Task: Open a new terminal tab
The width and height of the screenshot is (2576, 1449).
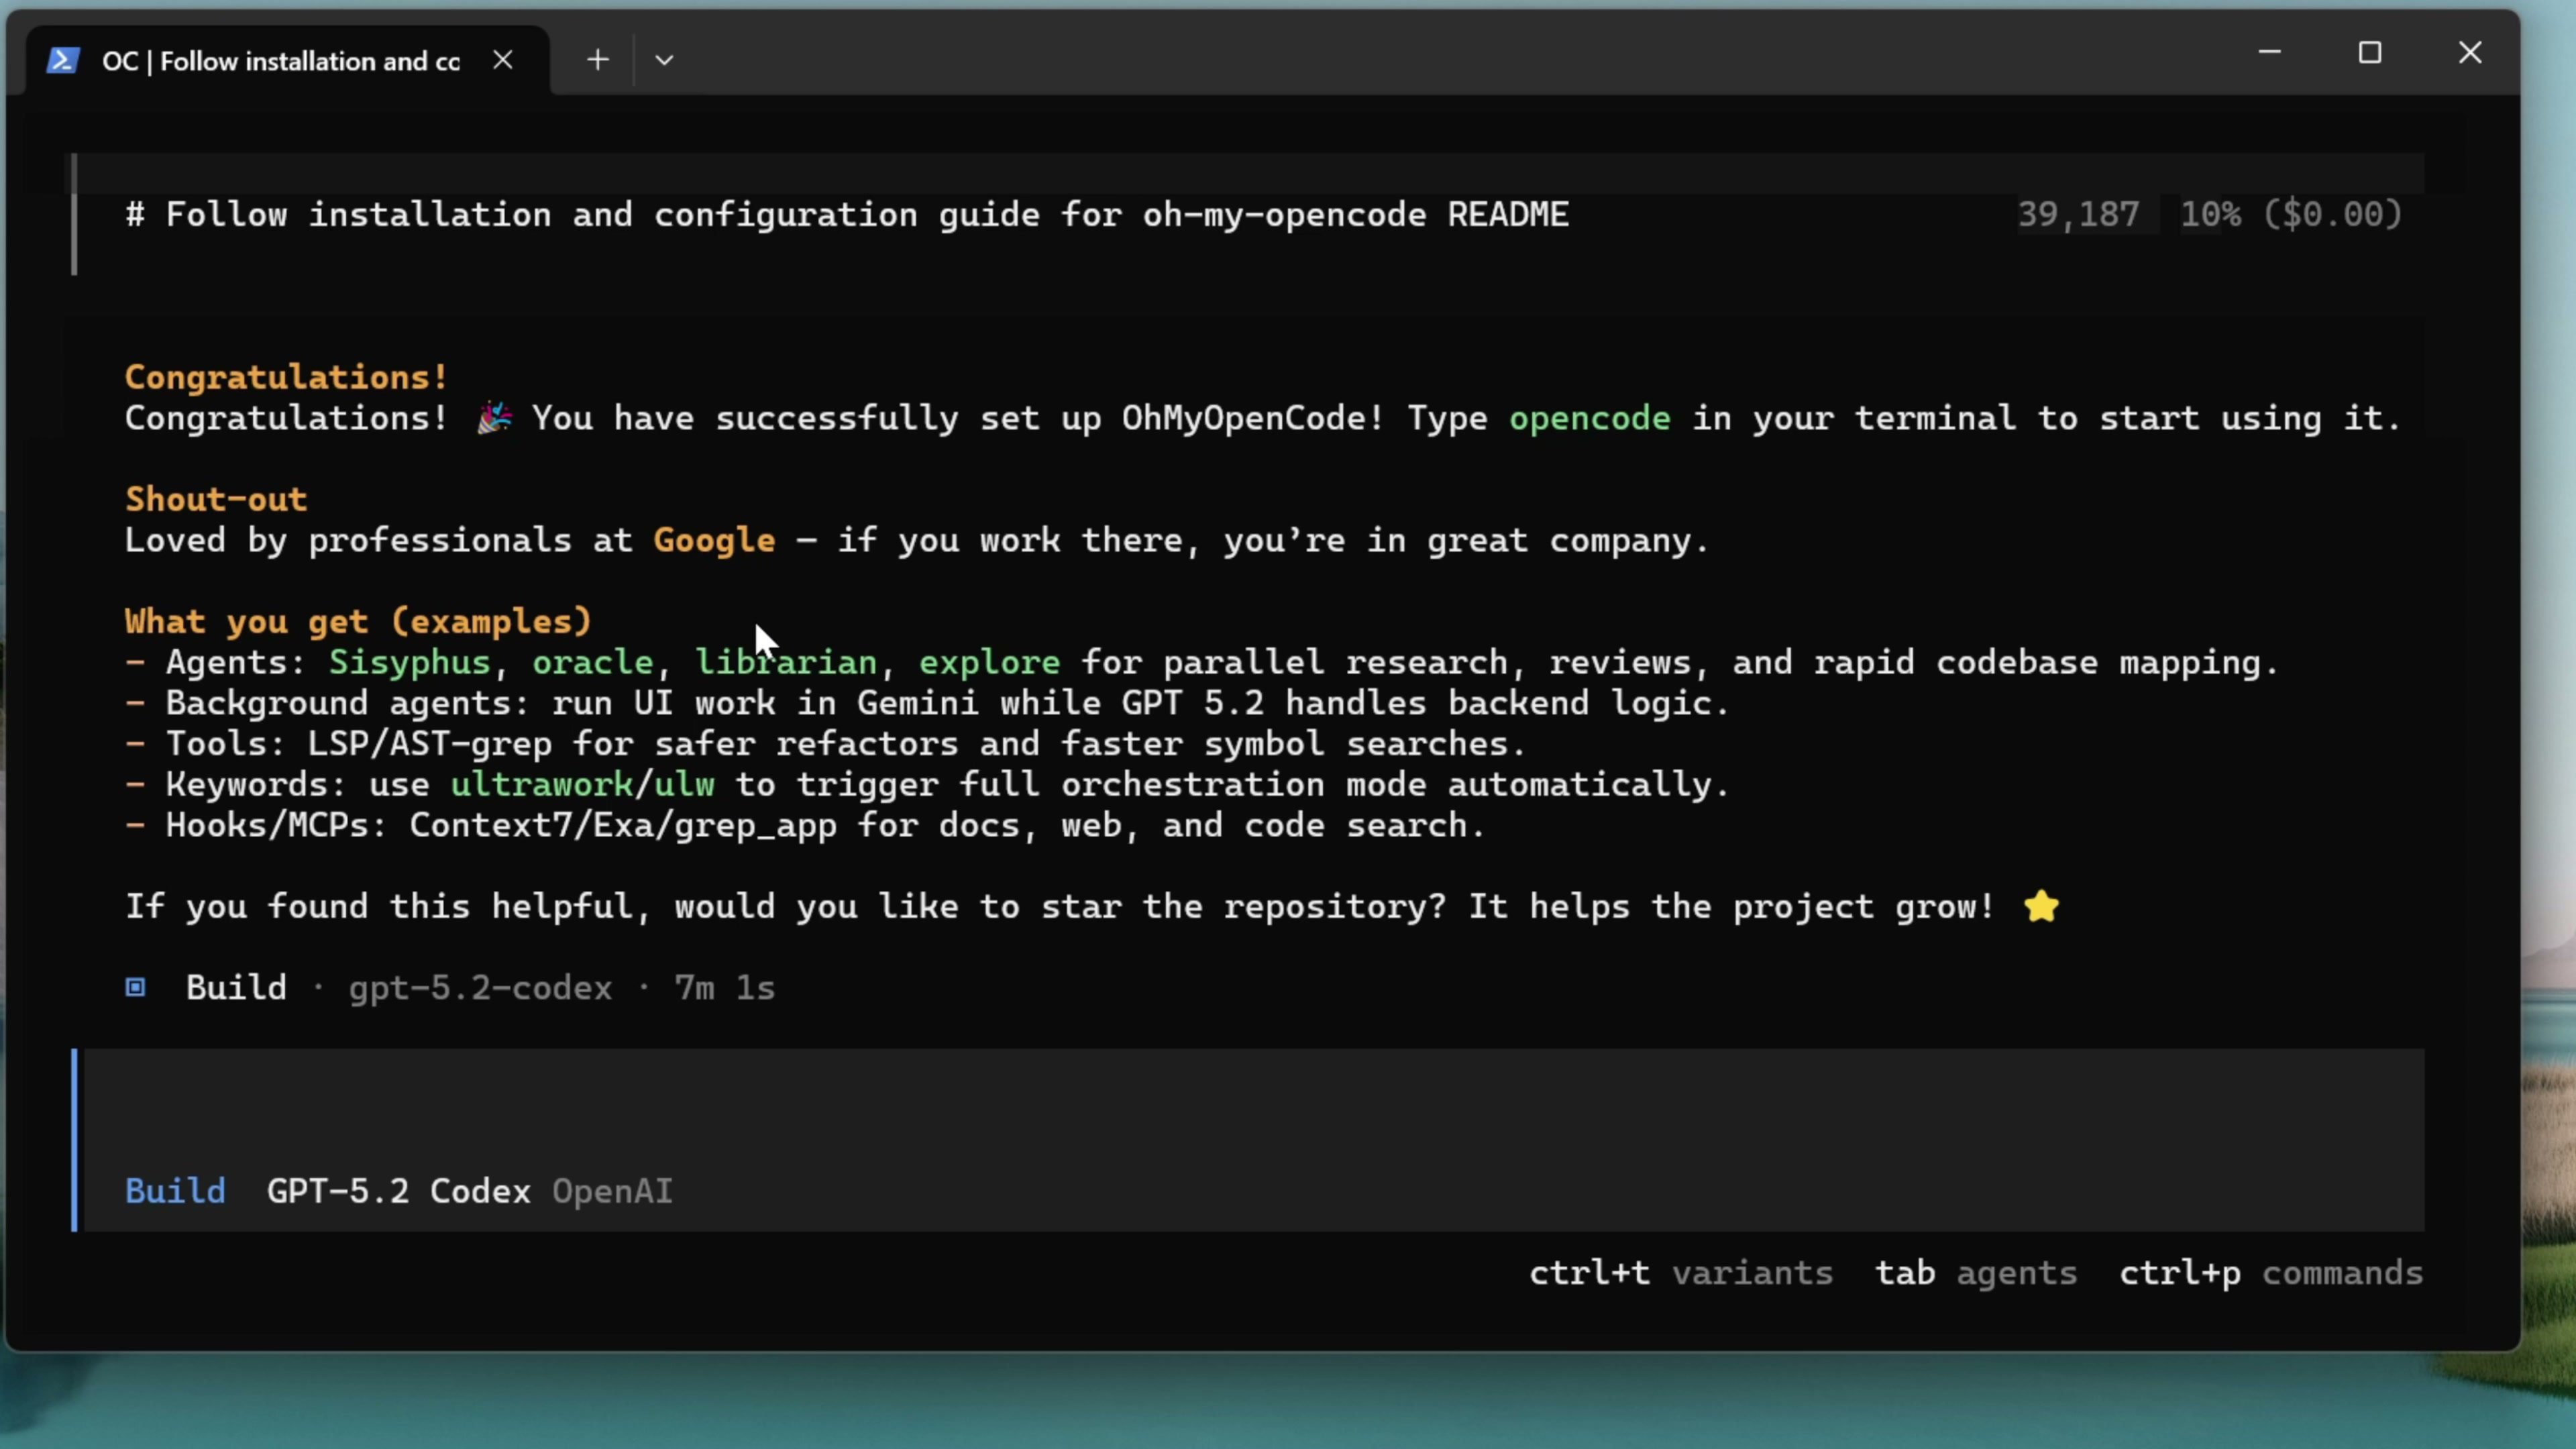Action: 598,60
